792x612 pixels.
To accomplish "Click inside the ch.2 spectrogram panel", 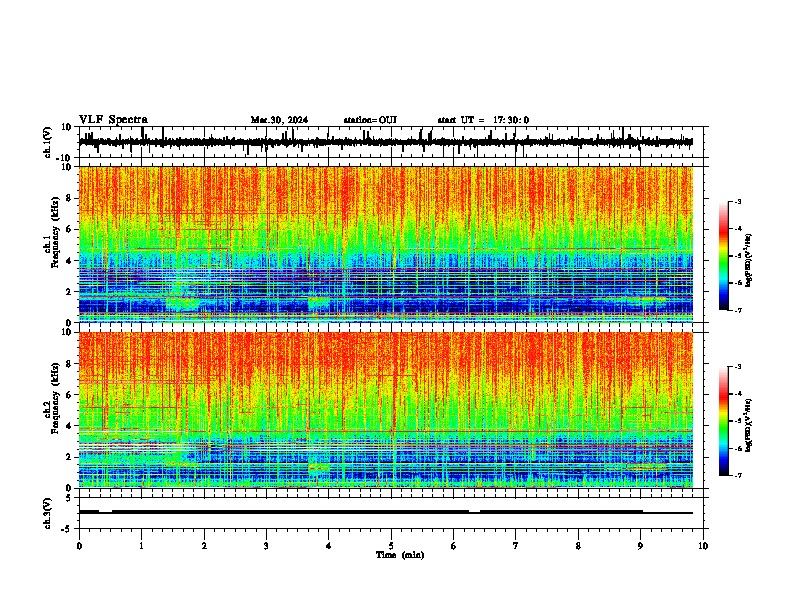I will pyautogui.click(x=386, y=410).
